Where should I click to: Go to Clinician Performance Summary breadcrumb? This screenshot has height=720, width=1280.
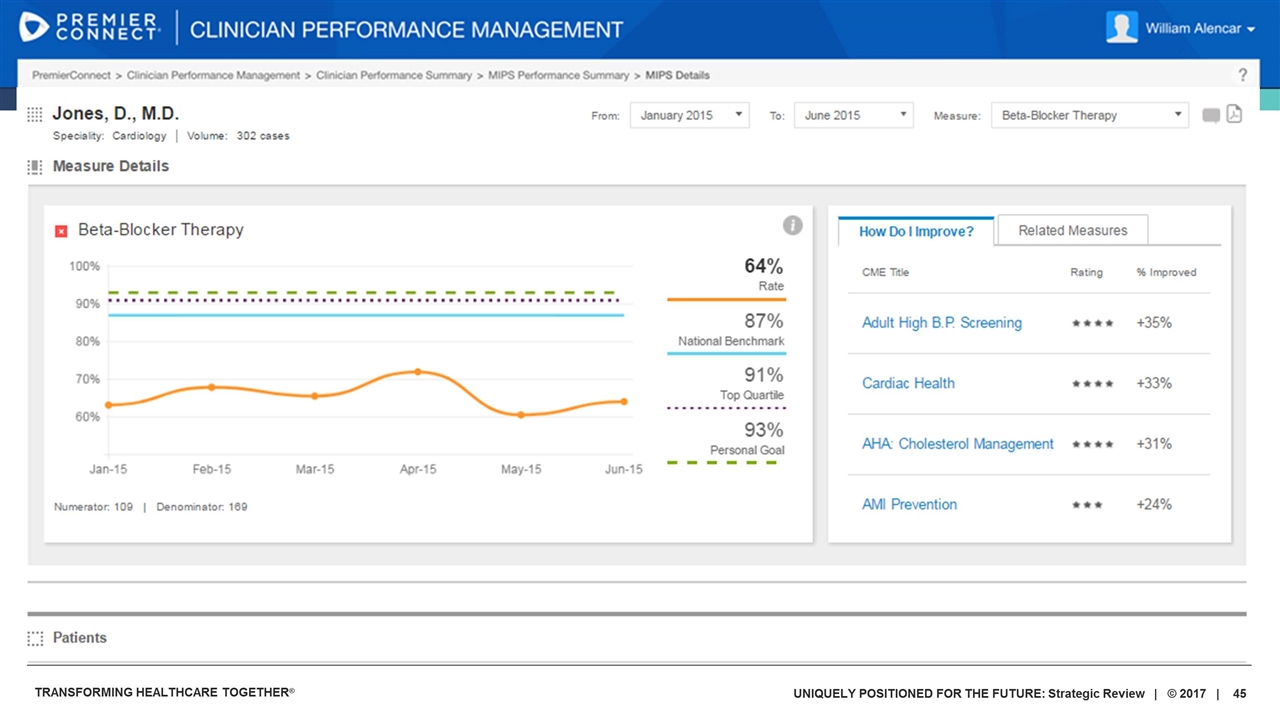(394, 75)
